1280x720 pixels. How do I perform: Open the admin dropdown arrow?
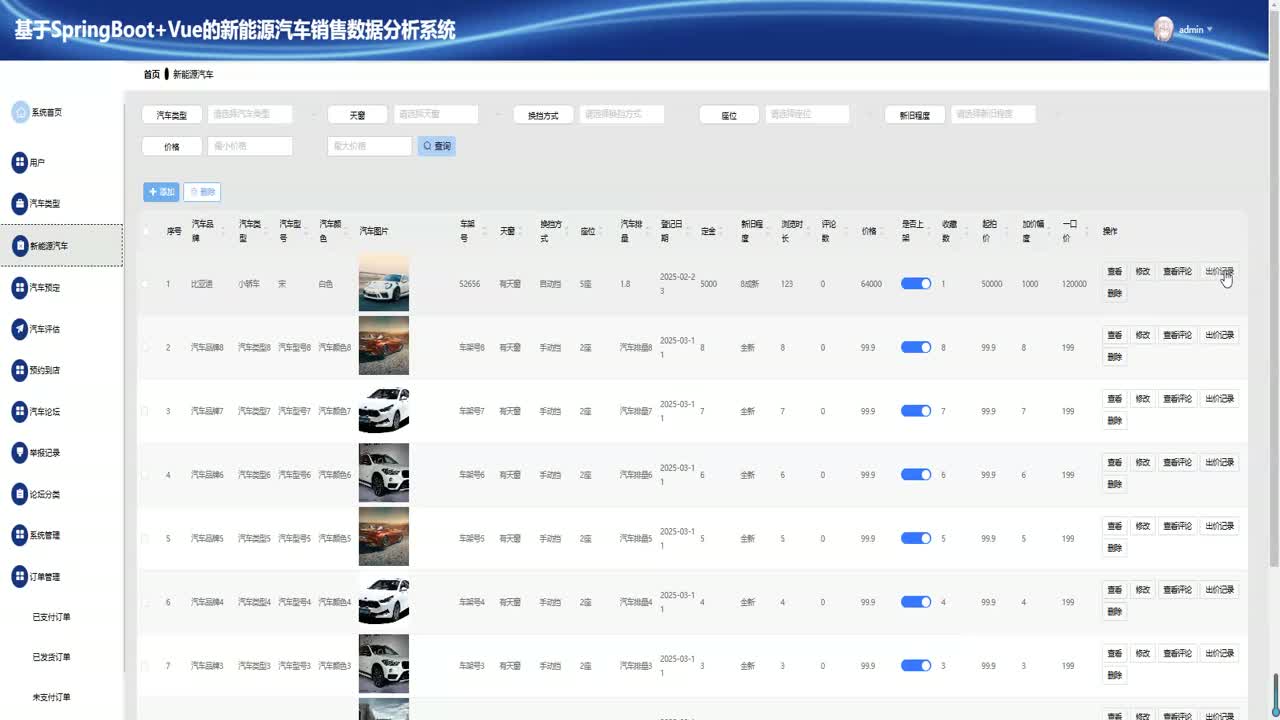coord(1209,29)
